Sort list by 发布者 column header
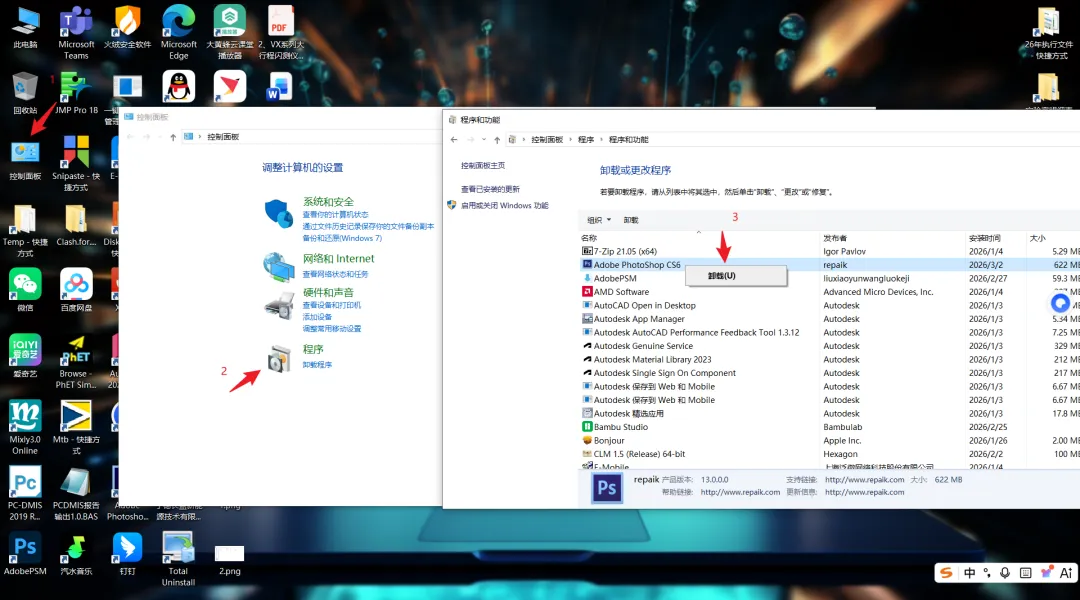This screenshot has width=1080, height=600. (892, 238)
